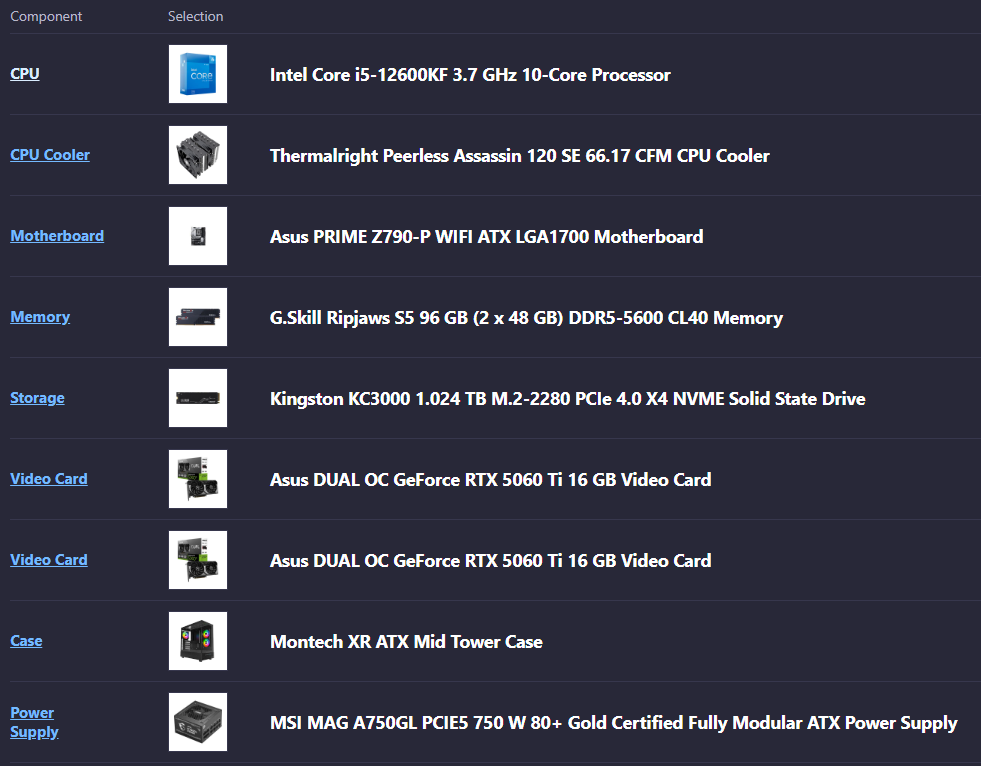Click "Montech XR ATX Mid Tower Case" name

(x=406, y=642)
